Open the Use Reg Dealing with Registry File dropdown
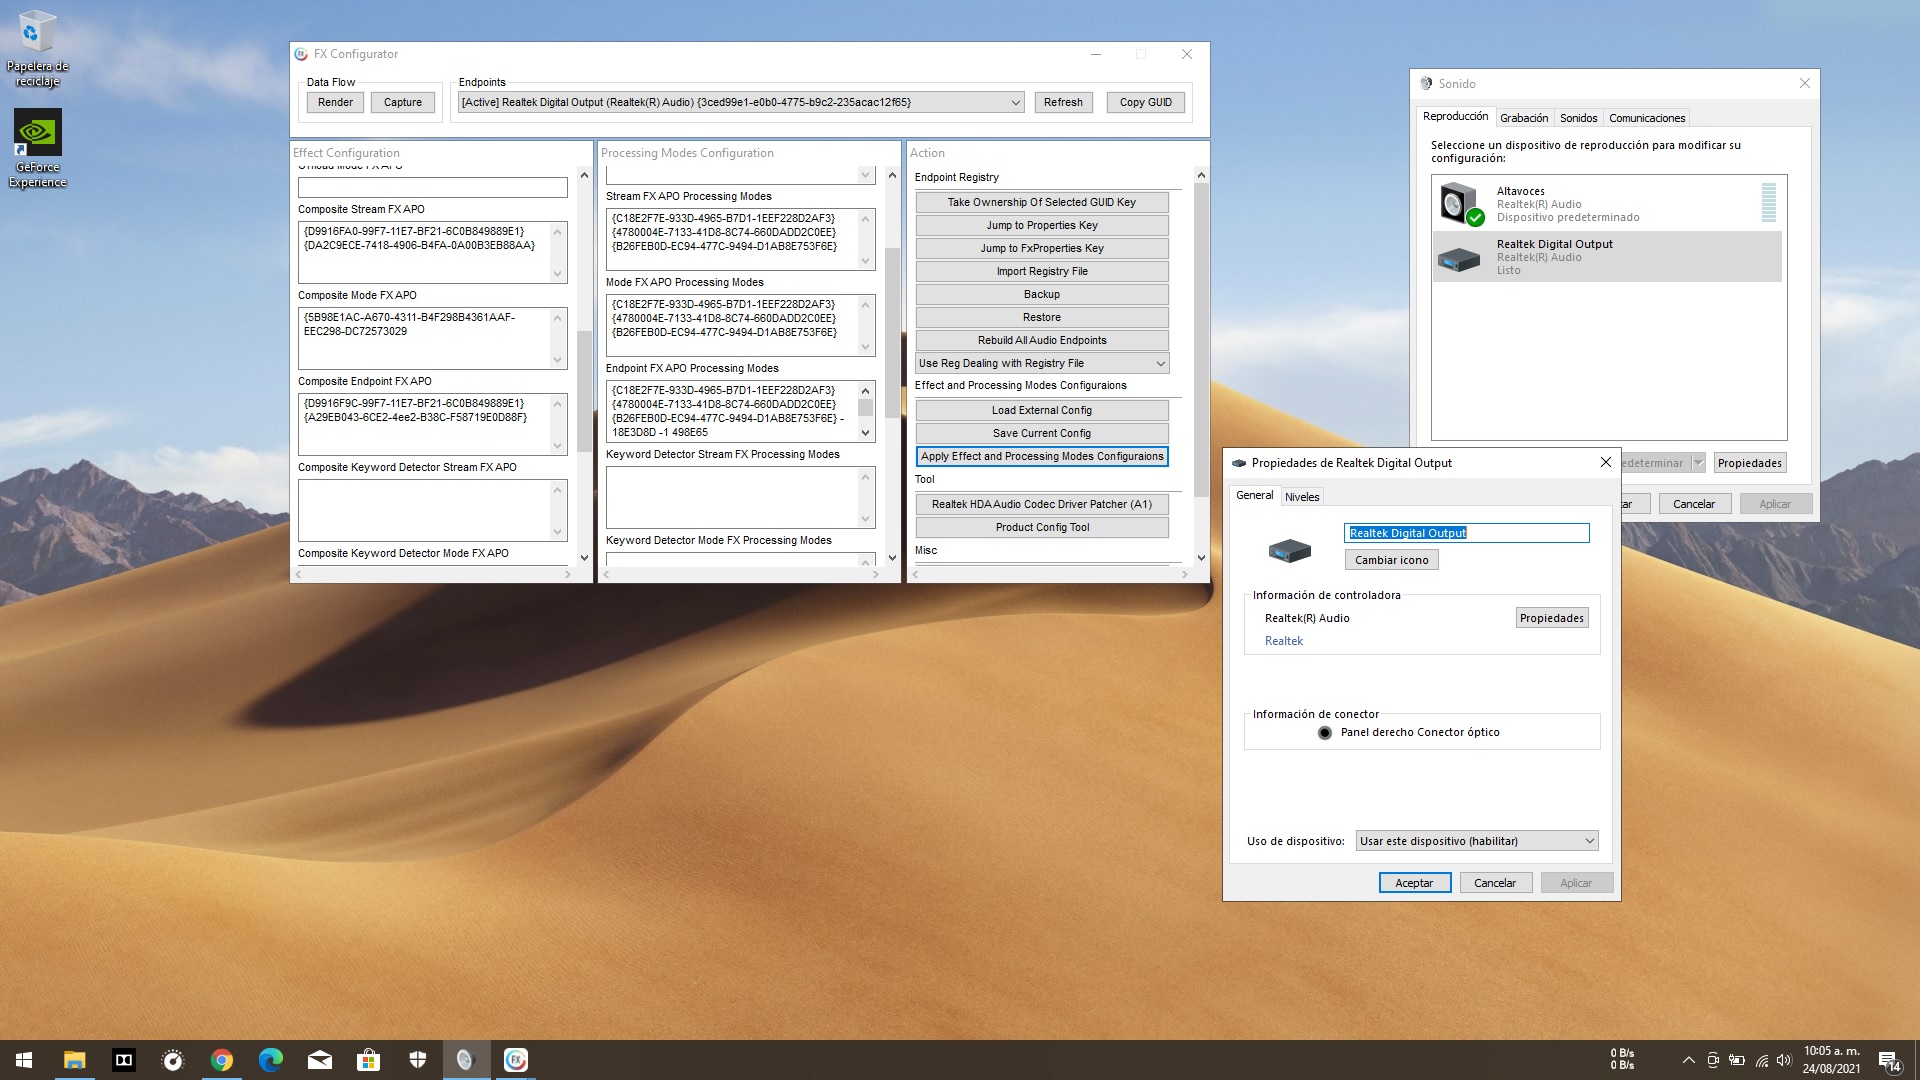The width and height of the screenshot is (1920, 1080). (x=1160, y=363)
